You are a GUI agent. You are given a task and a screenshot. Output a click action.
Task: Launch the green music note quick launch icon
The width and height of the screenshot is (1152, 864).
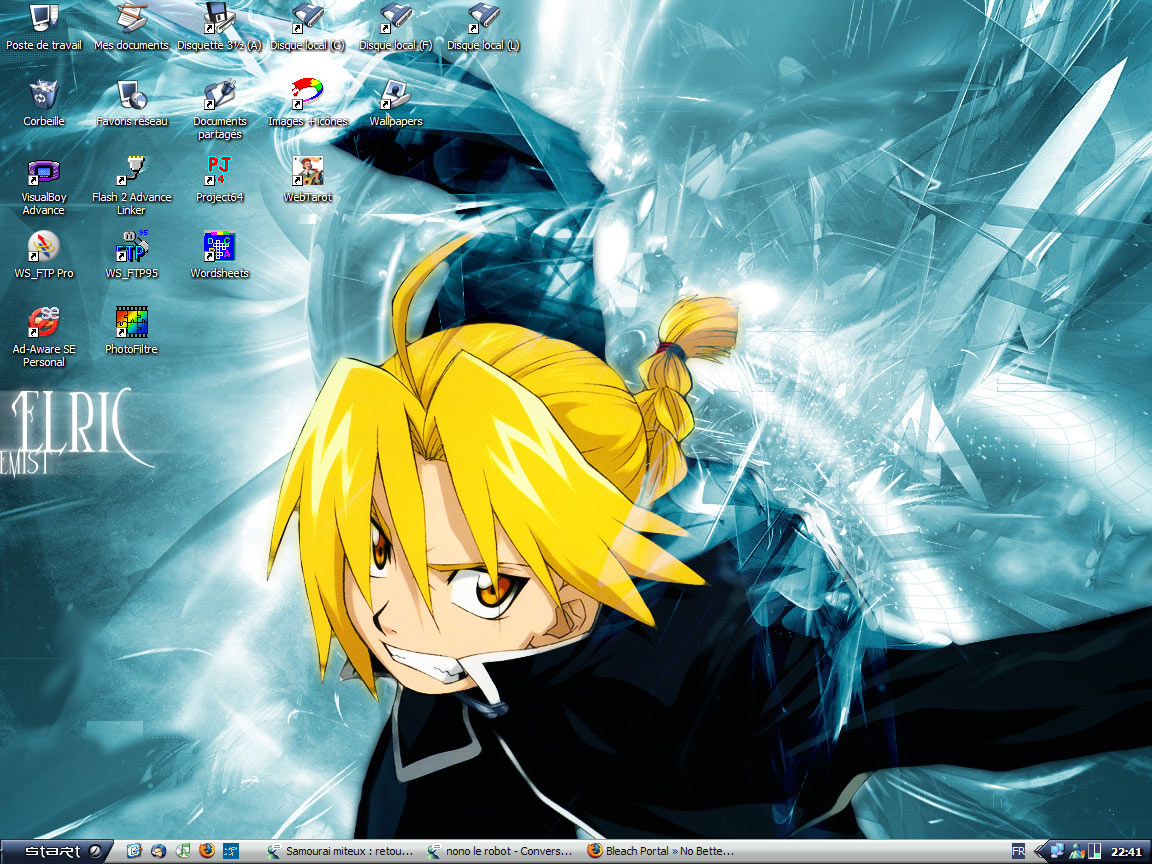click(183, 851)
